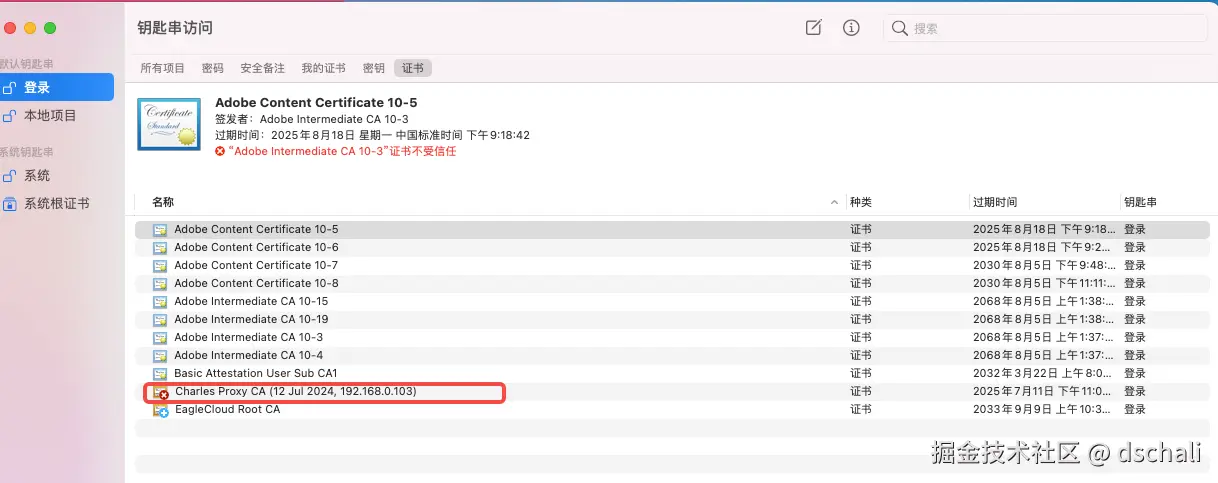
Task: Click the certificate icon for Adobe Intermediate CA 10-19
Action: point(160,320)
